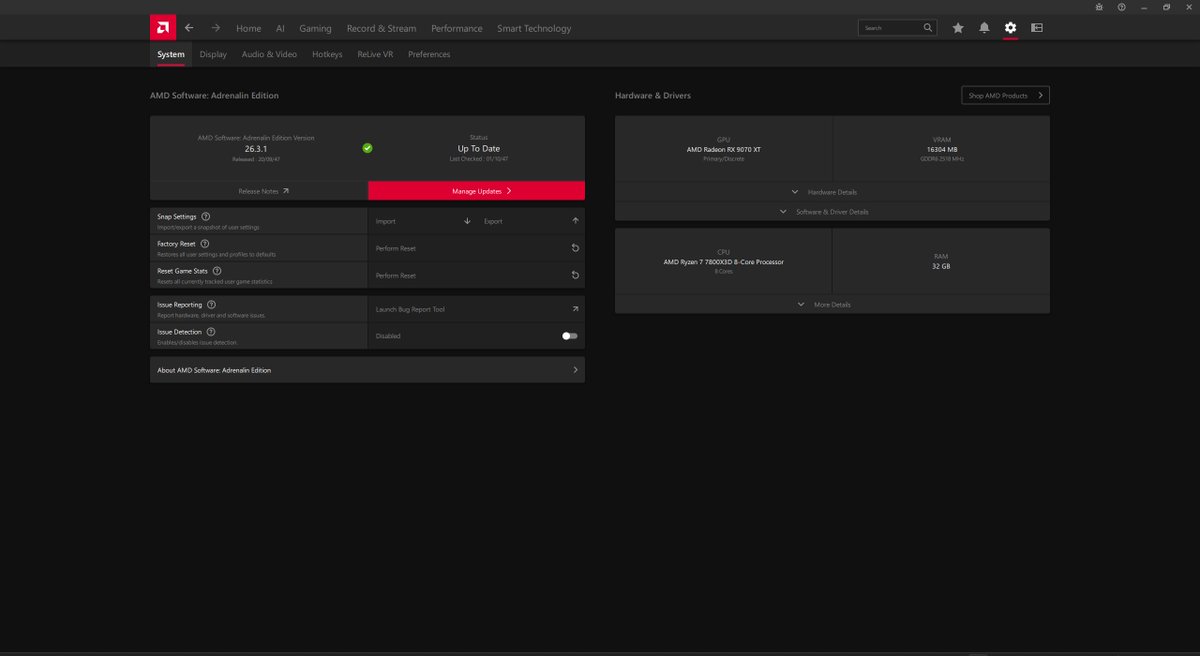Click version number 26.3.1

tap(256, 148)
